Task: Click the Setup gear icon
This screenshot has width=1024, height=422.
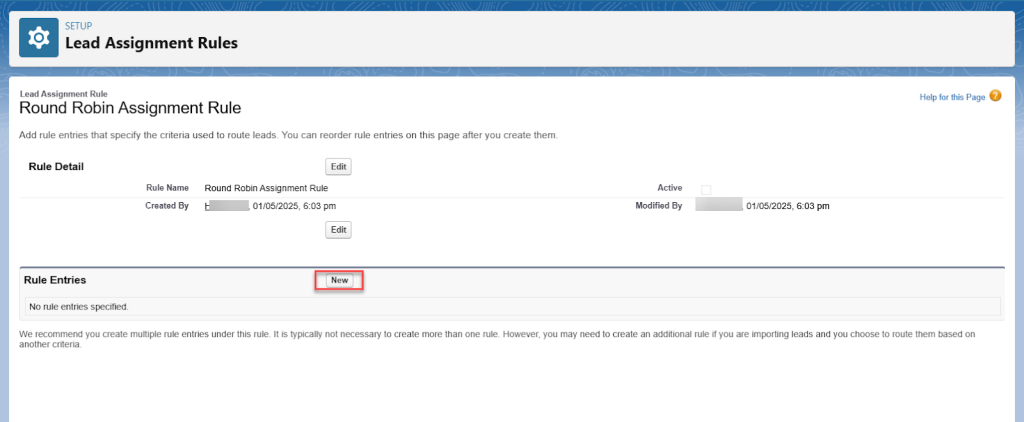Action: click(x=39, y=37)
